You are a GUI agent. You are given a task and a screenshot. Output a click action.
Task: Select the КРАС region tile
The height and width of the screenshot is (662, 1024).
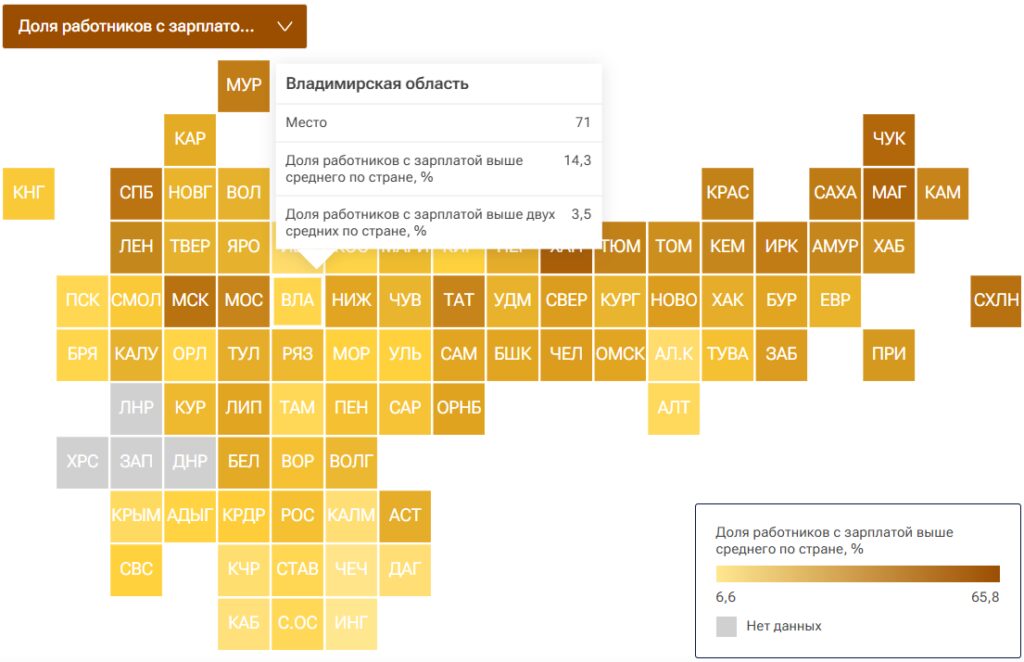728,193
